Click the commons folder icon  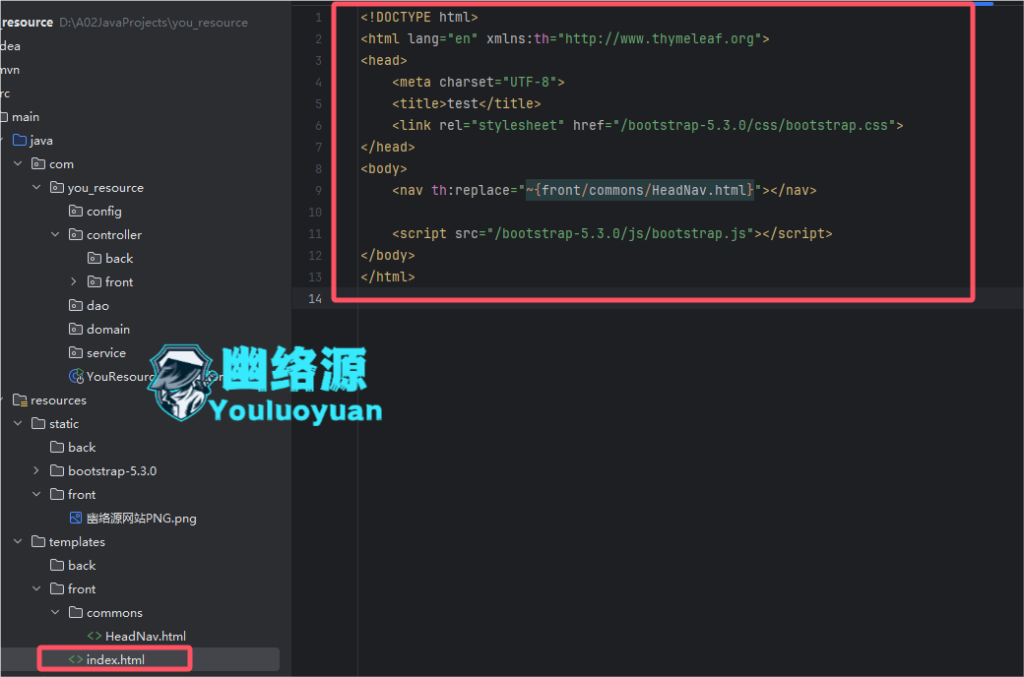76,612
